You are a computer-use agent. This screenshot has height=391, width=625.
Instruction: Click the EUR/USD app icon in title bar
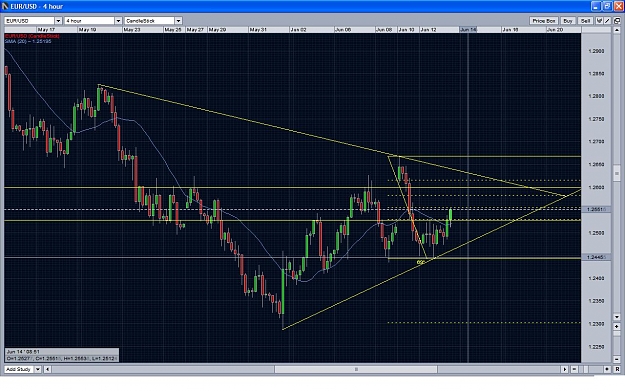click(x=5, y=6)
